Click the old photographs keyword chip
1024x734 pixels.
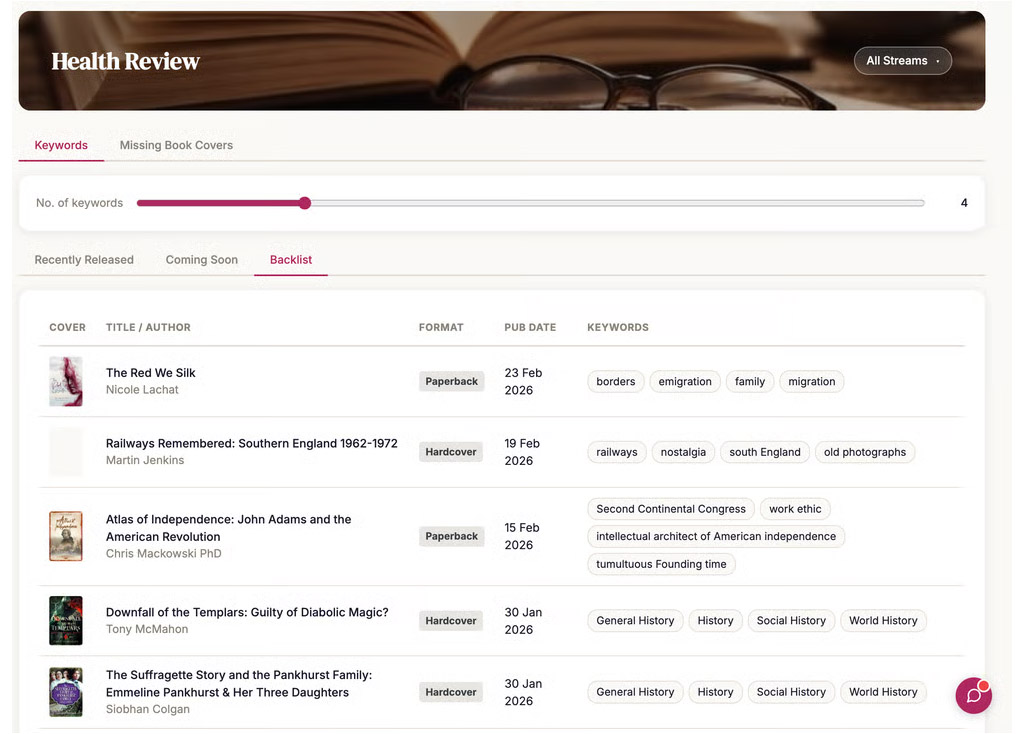point(865,452)
